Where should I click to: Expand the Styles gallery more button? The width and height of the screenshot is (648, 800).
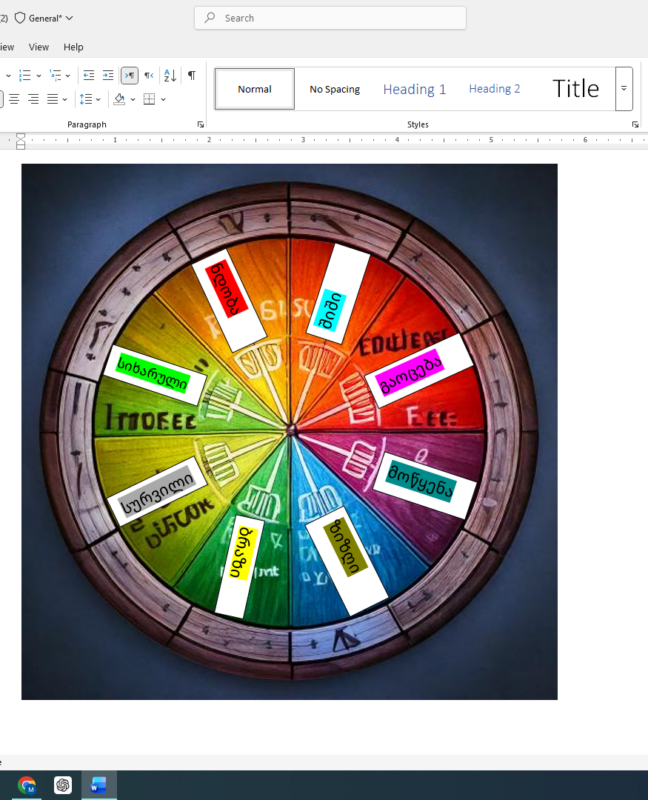click(624, 89)
